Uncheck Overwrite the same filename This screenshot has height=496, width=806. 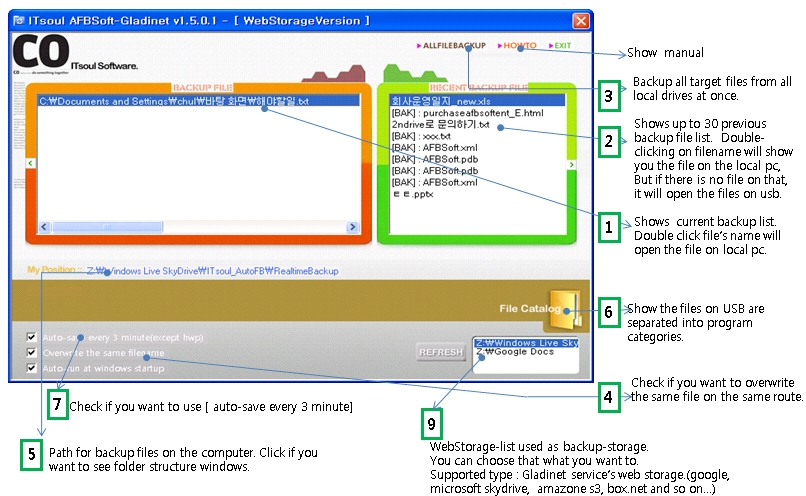(32, 353)
